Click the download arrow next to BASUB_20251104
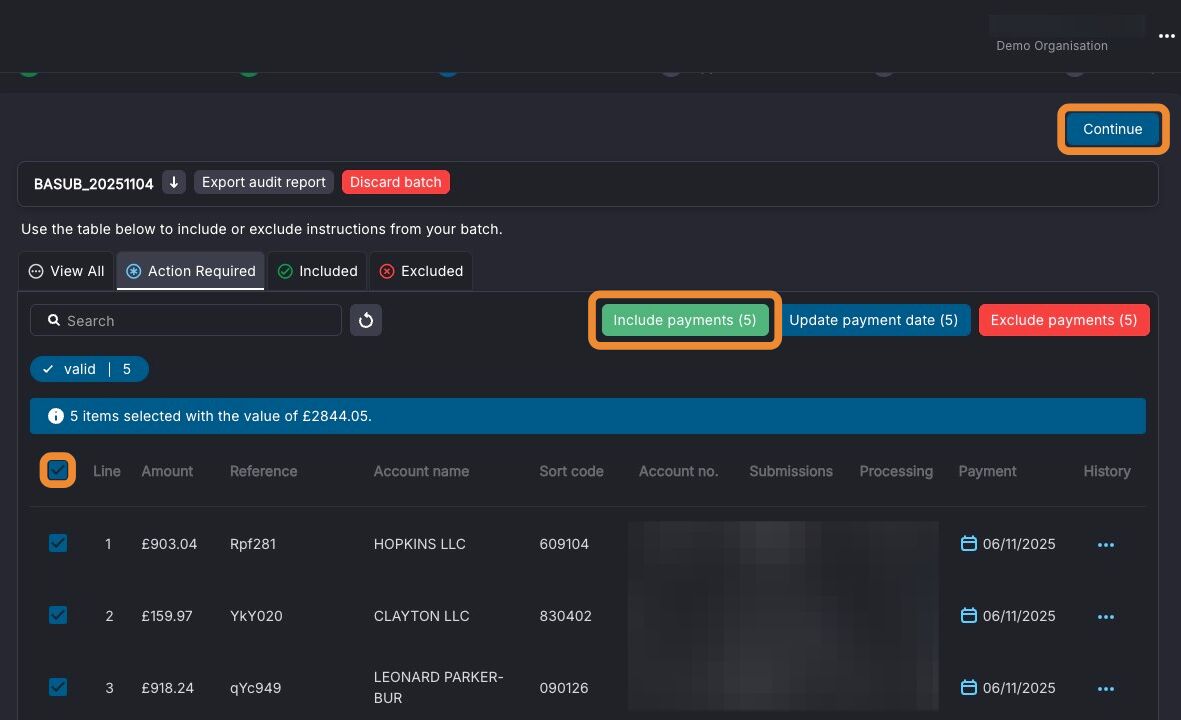 pyautogui.click(x=173, y=182)
